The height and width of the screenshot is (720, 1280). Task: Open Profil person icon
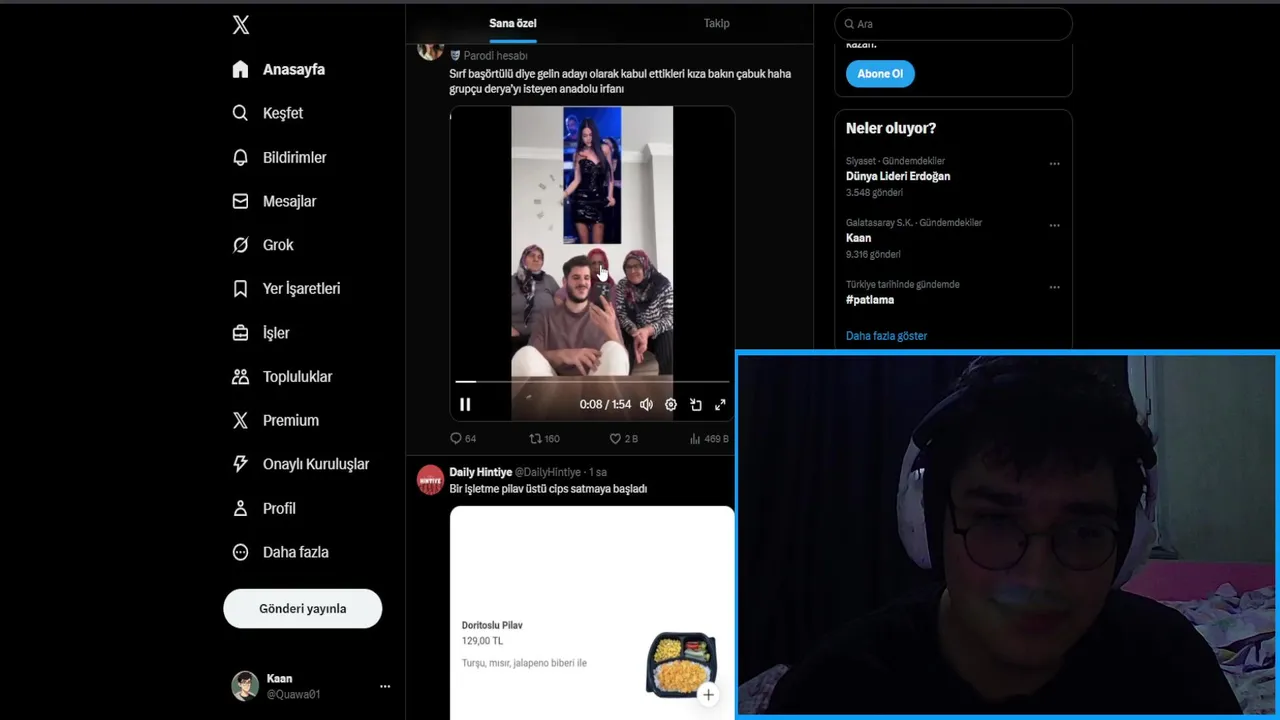(x=240, y=508)
